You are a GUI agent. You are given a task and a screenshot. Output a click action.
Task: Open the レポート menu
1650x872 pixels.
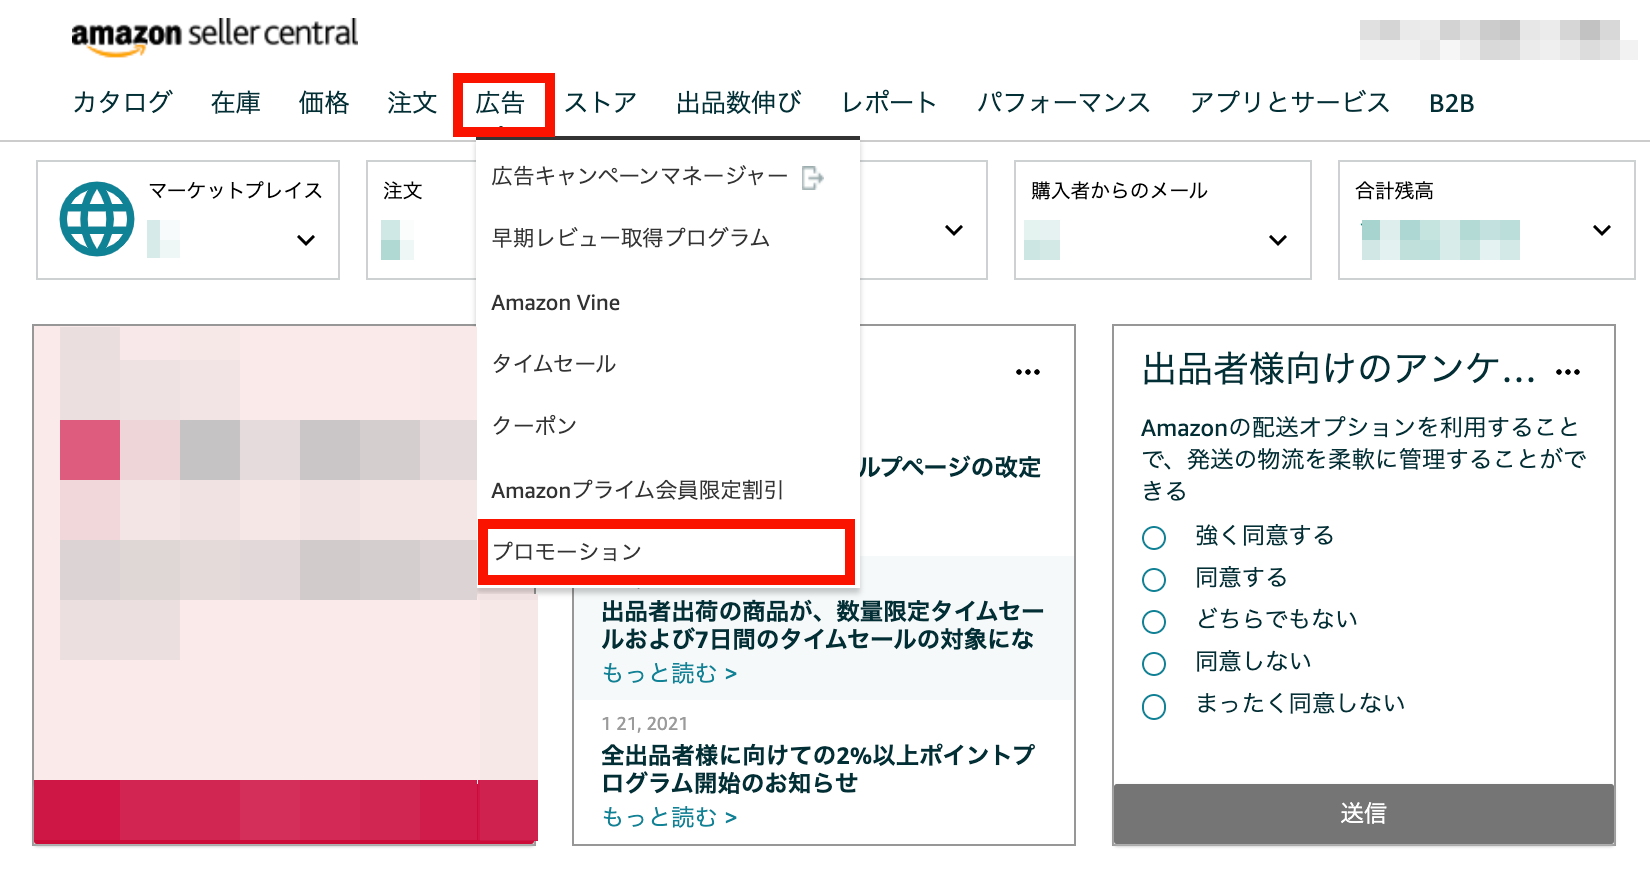889,103
